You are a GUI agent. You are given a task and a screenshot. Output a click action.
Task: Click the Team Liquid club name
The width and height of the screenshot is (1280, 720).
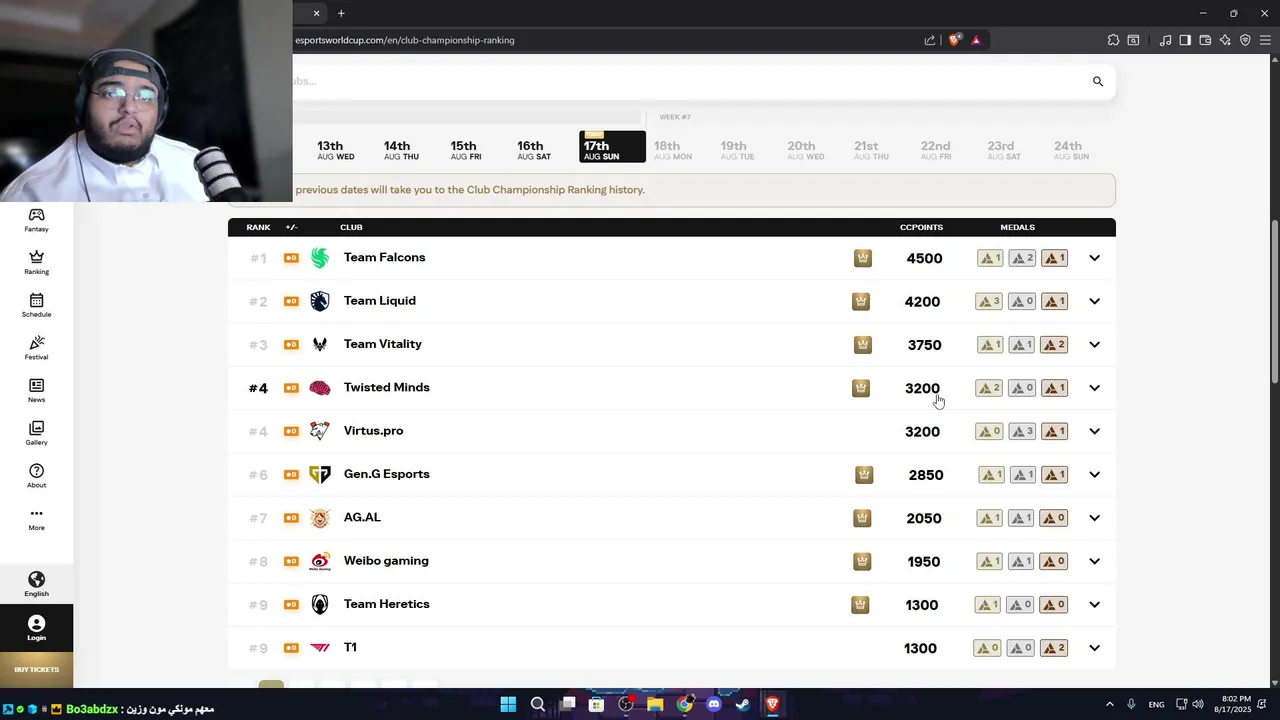[x=379, y=300]
